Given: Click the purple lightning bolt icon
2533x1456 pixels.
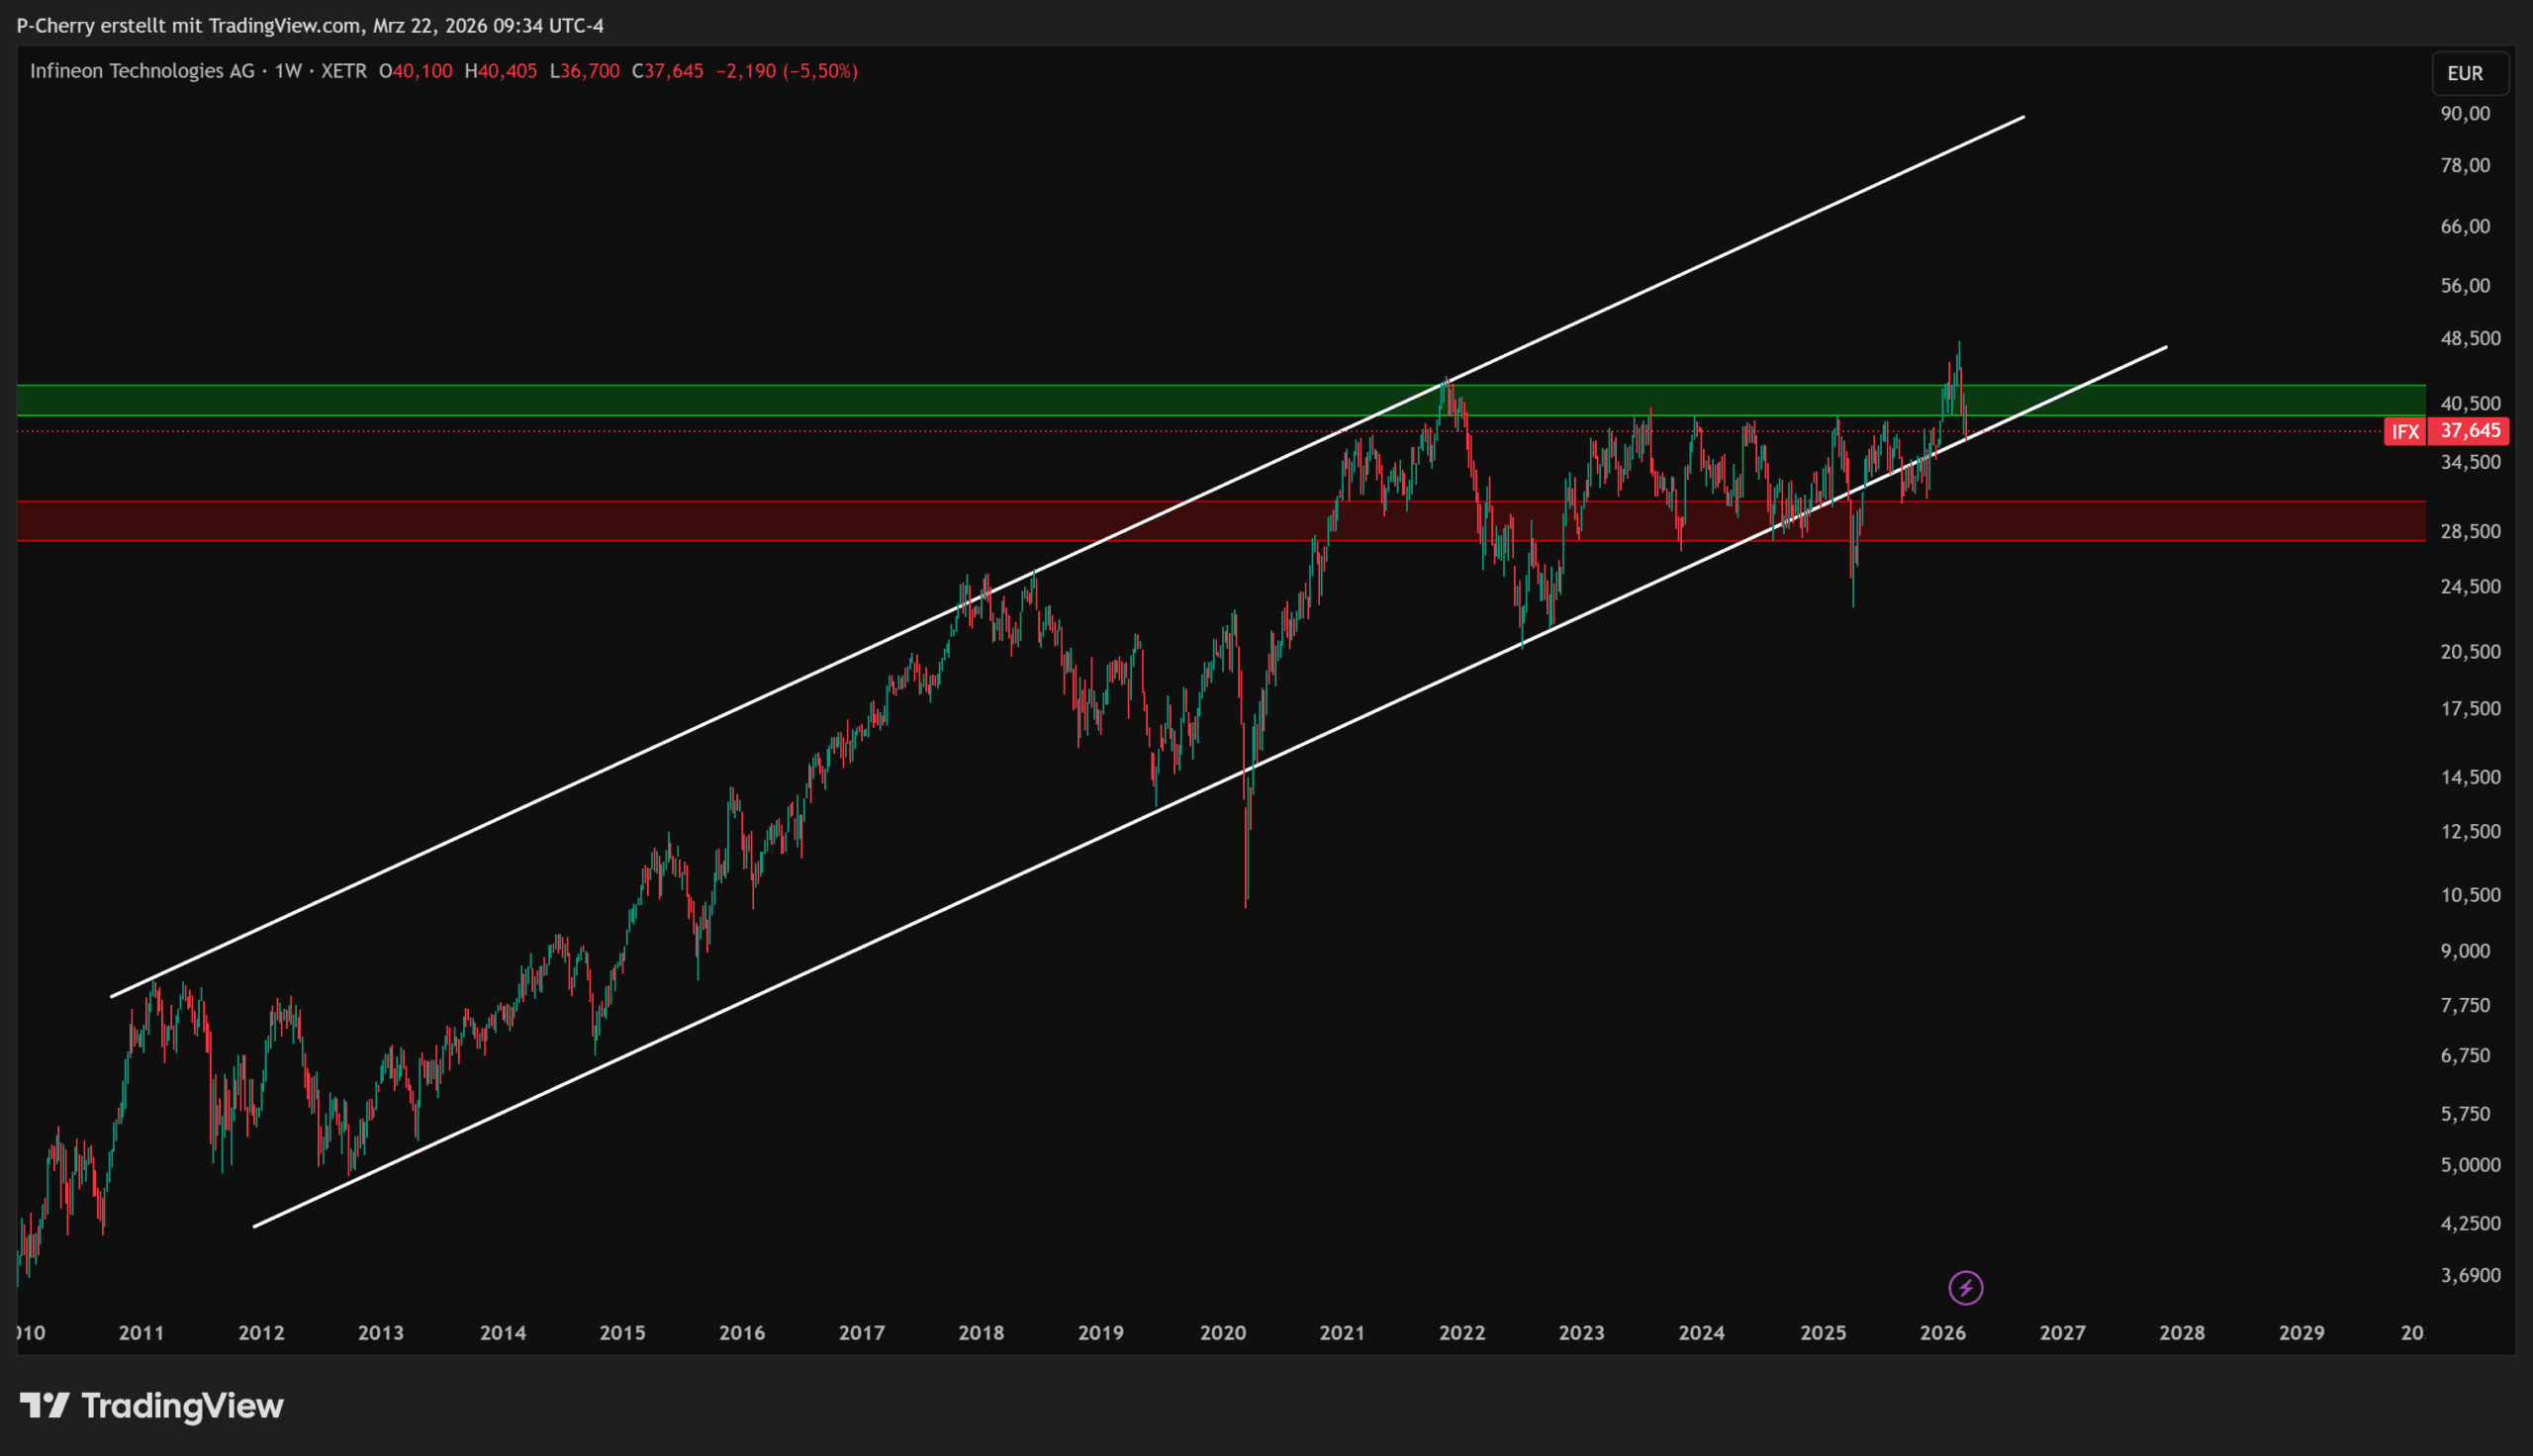Looking at the screenshot, I should (x=1965, y=1287).
